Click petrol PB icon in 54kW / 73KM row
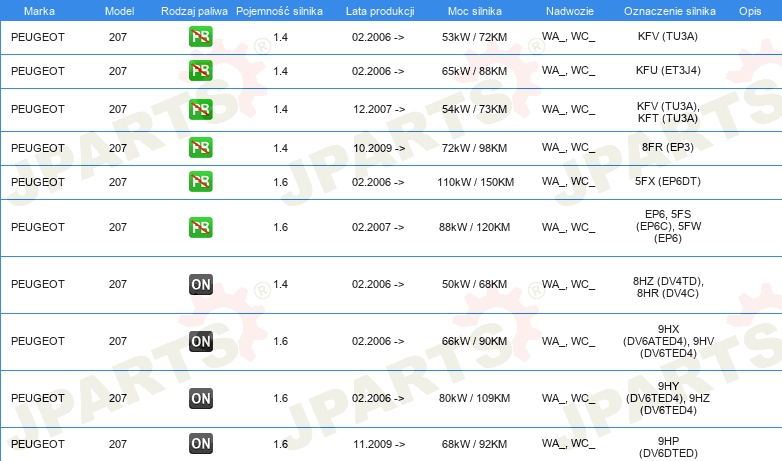The image size is (782, 461). [200, 109]
